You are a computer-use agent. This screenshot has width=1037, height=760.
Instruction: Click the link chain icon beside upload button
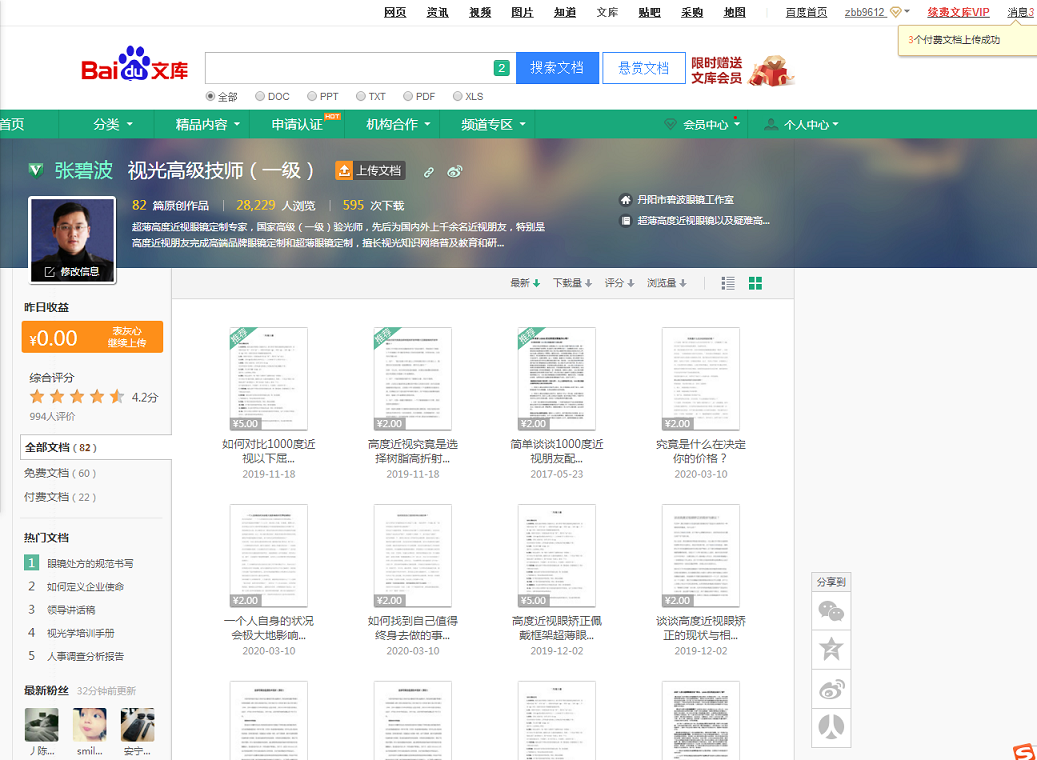coord(429,172)
